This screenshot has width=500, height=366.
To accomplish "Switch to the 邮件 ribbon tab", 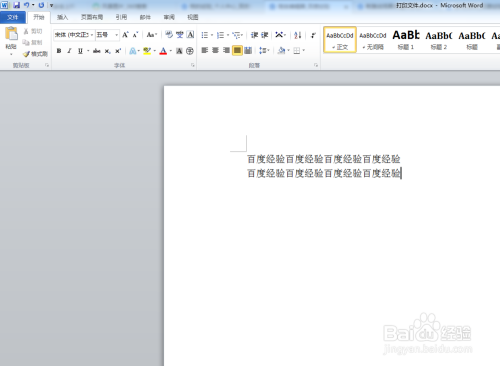I will (x=145, y=17).
